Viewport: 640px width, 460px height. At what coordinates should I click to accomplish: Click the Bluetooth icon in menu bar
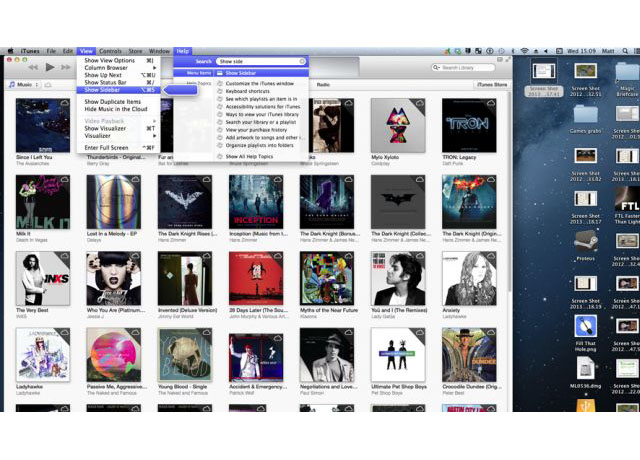pos(513,51)
